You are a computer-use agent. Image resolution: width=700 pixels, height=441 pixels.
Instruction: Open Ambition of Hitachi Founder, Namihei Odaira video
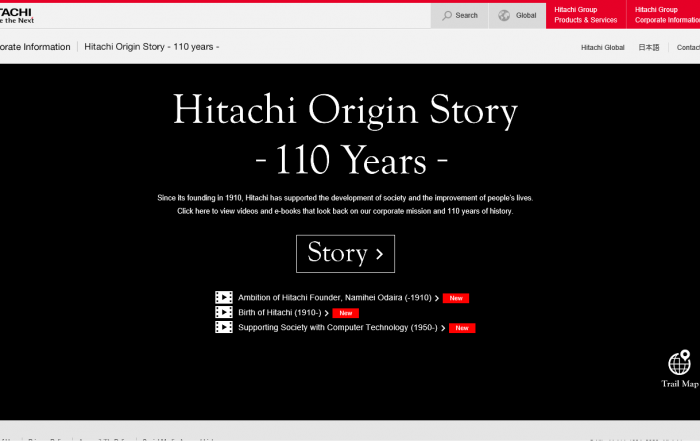pos(334,298)
